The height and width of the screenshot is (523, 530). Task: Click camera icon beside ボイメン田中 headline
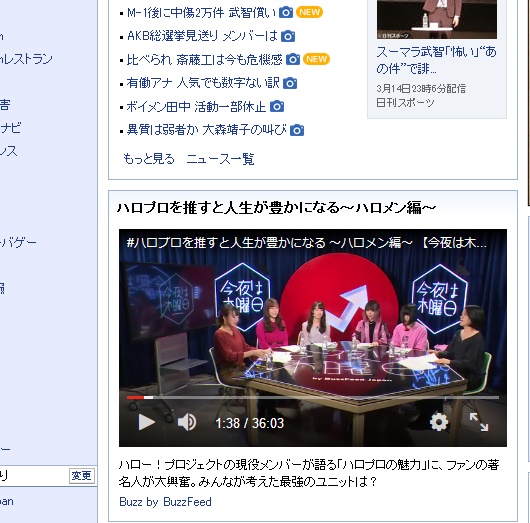tap(277, 106)
